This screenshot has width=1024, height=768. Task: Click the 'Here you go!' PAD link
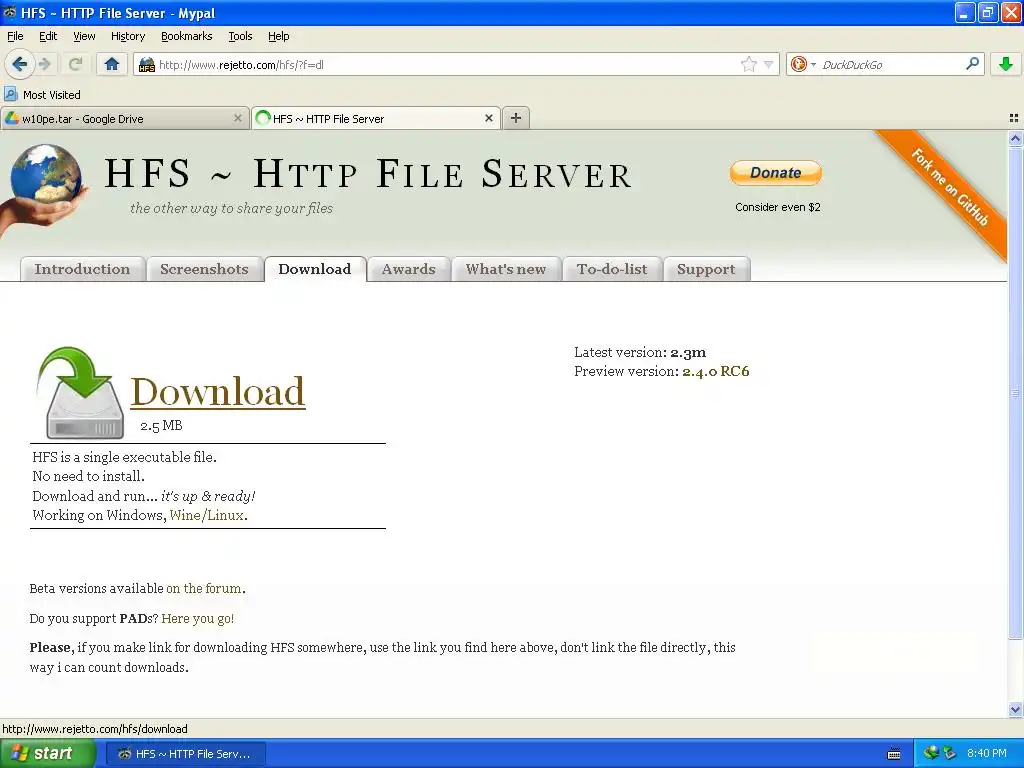click(x=197, y=618)
